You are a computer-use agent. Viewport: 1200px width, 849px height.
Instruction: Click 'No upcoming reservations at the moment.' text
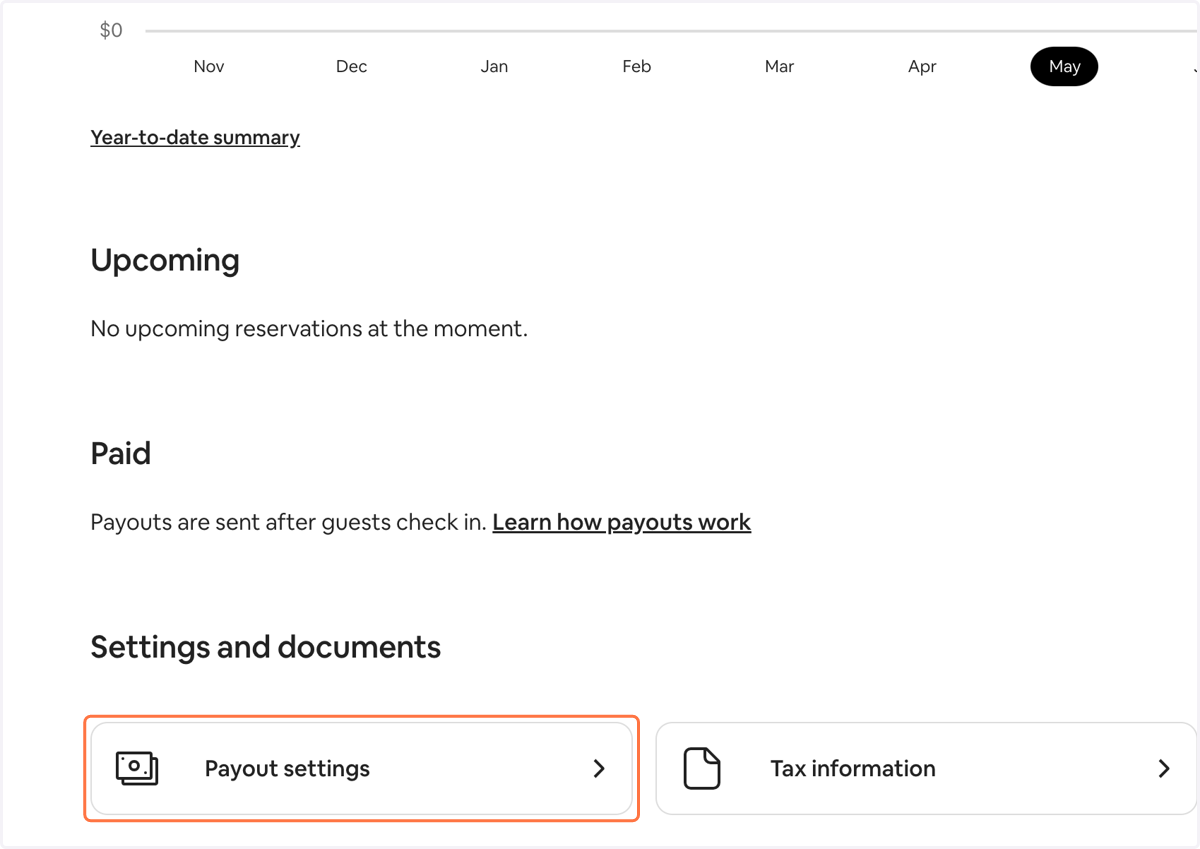(309, 328)
